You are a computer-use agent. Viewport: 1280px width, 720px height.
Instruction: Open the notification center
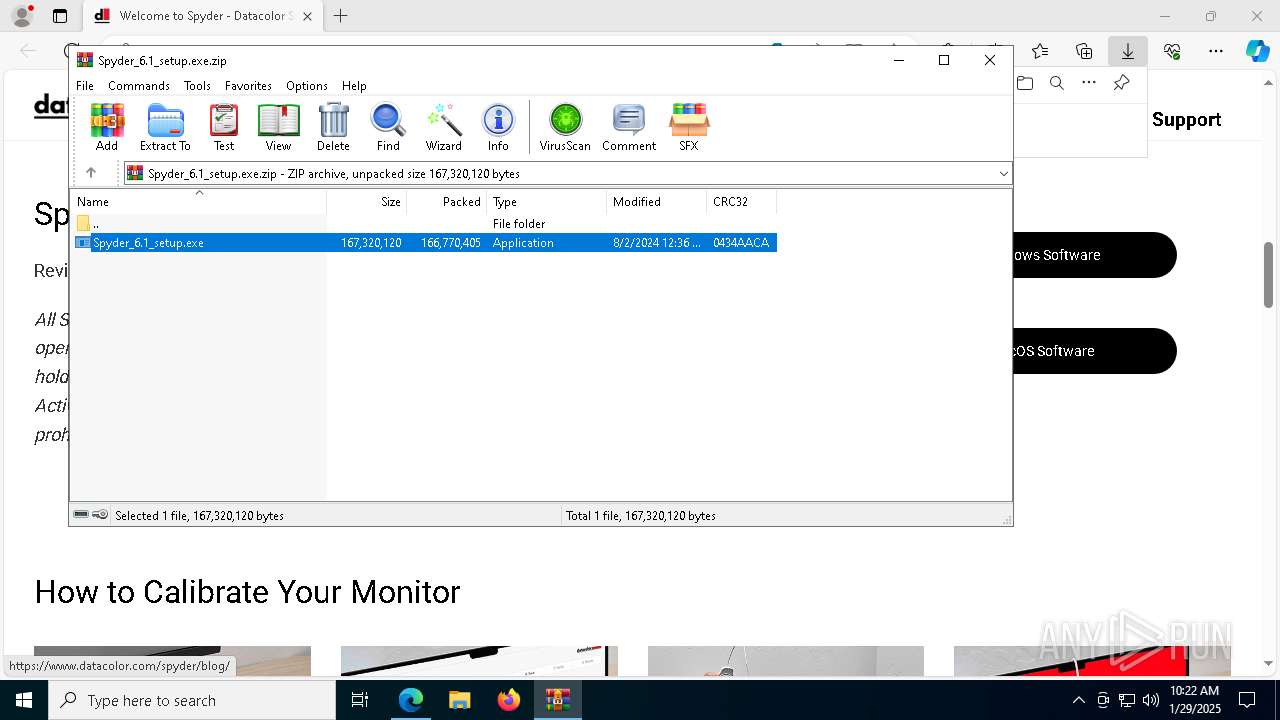1247,700
